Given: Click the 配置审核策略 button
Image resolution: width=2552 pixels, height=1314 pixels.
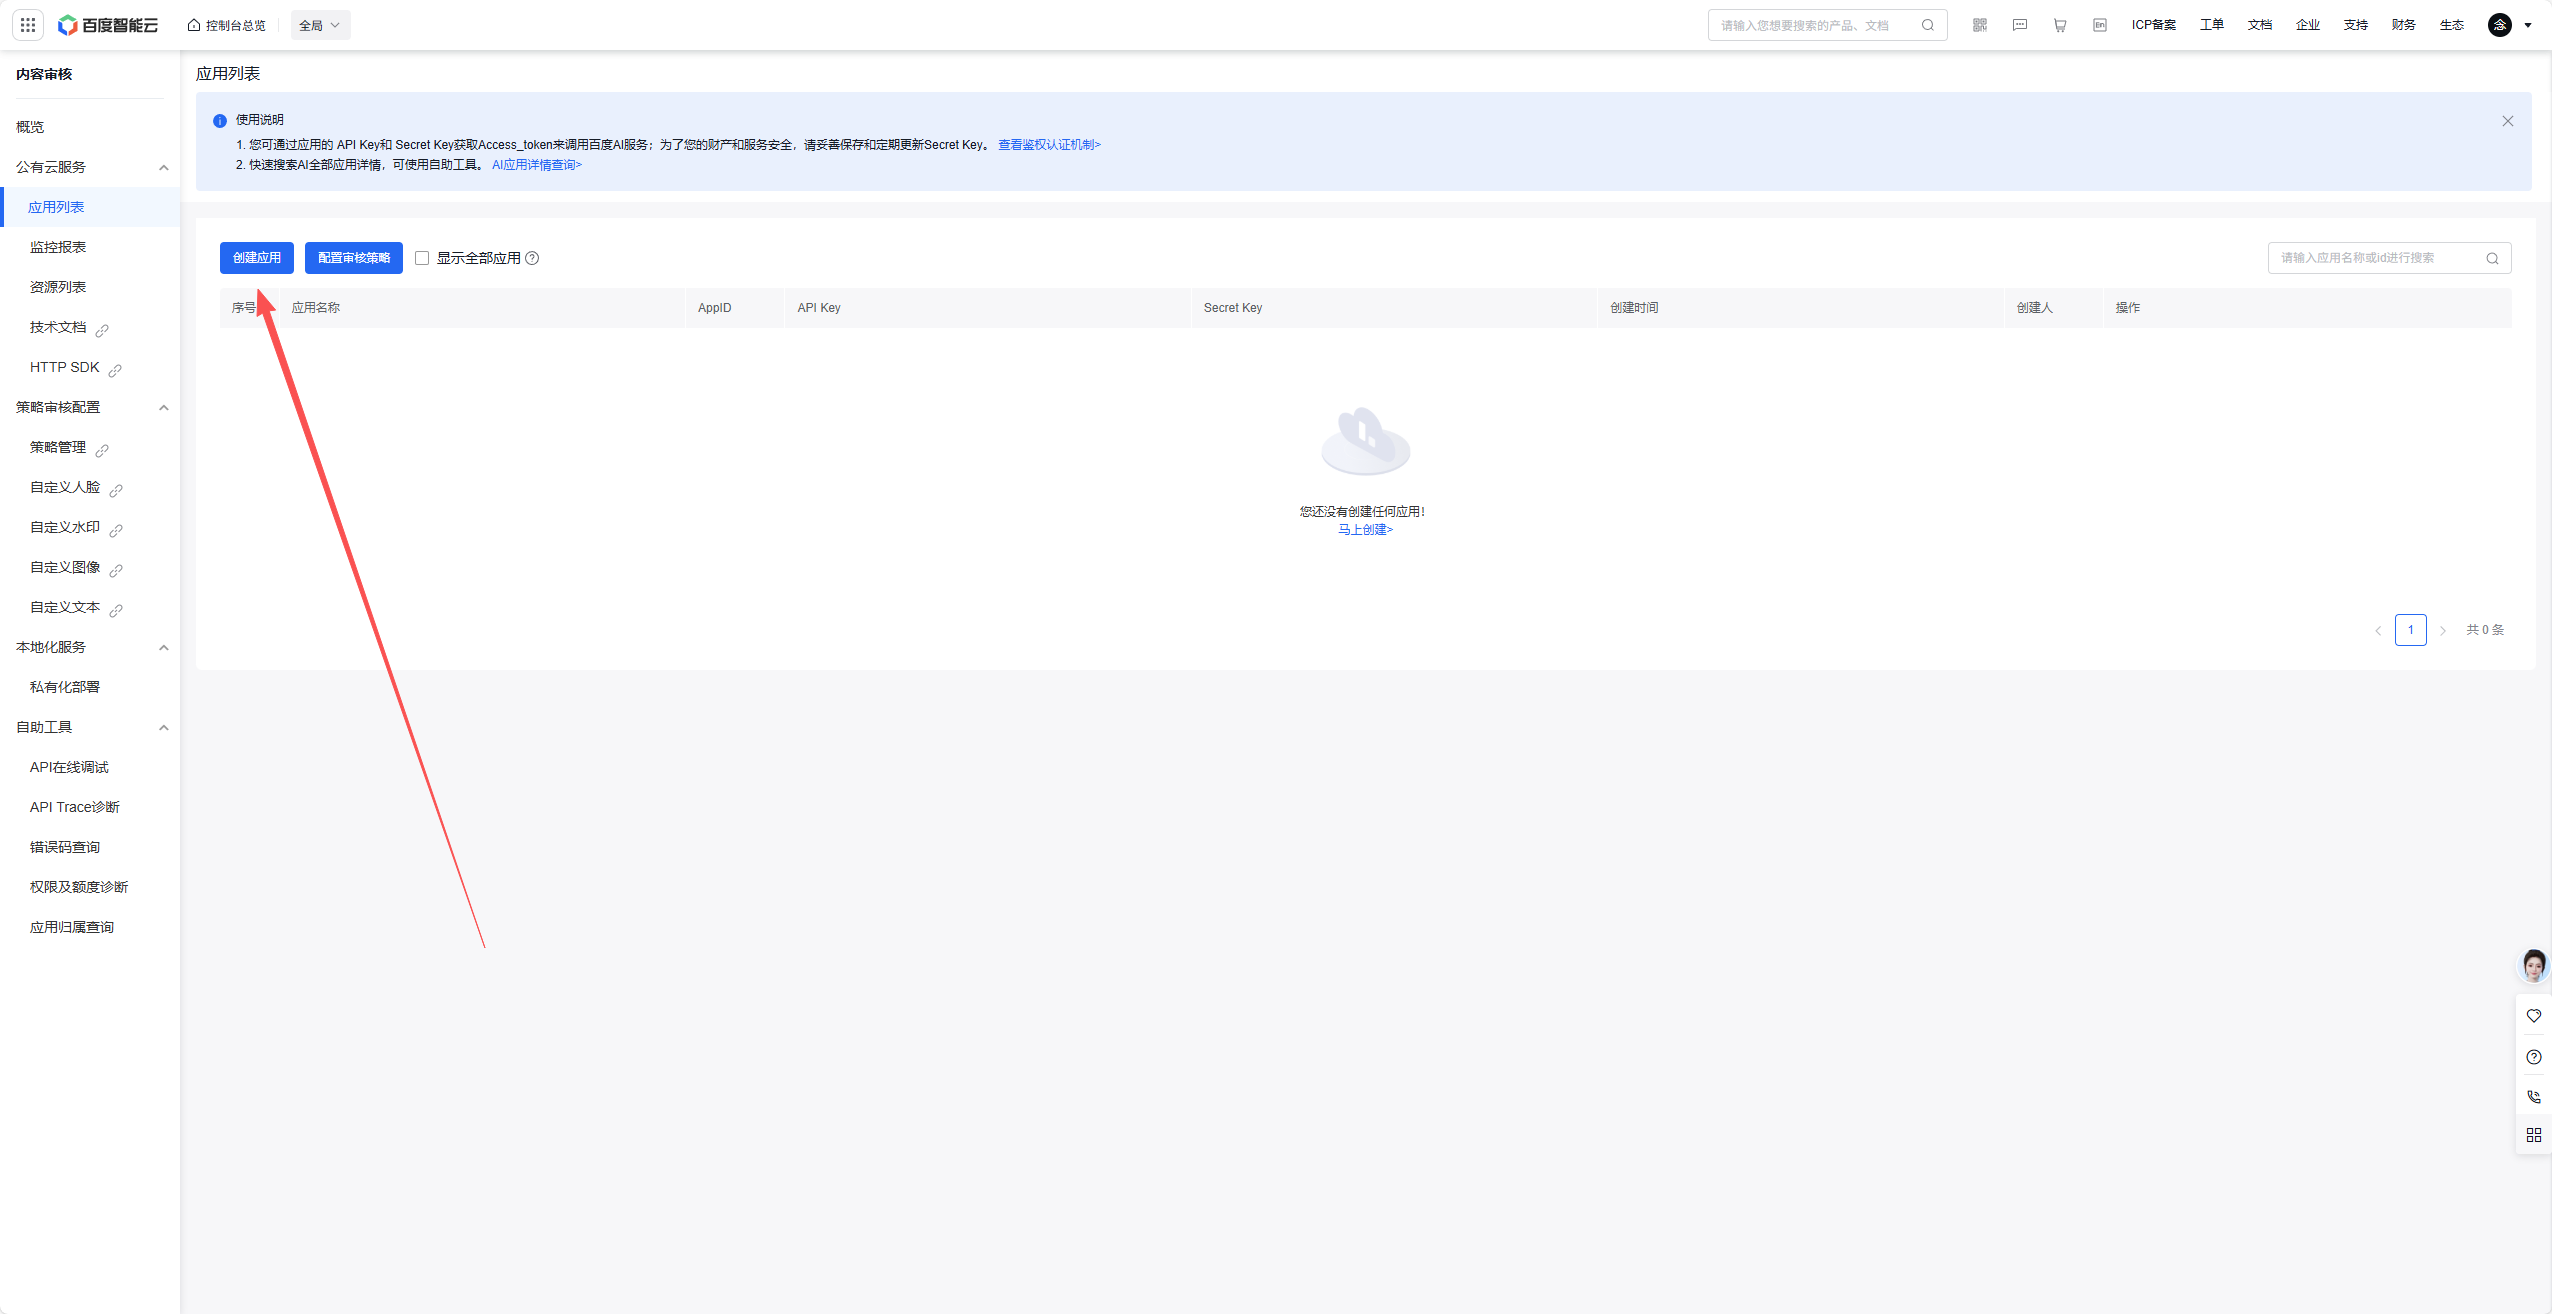Looking at the screenshot, I should click(x=354, y=258).
